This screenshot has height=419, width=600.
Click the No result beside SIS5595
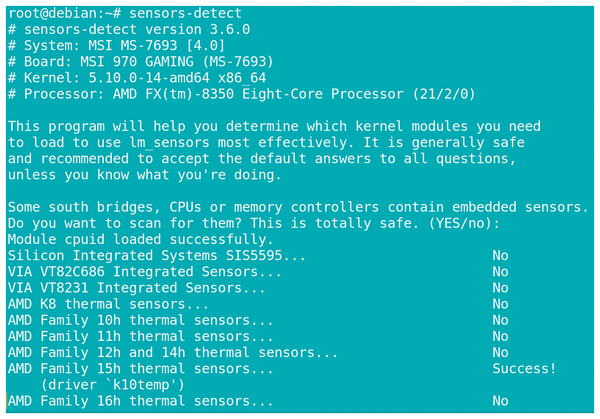pos(501,256)
